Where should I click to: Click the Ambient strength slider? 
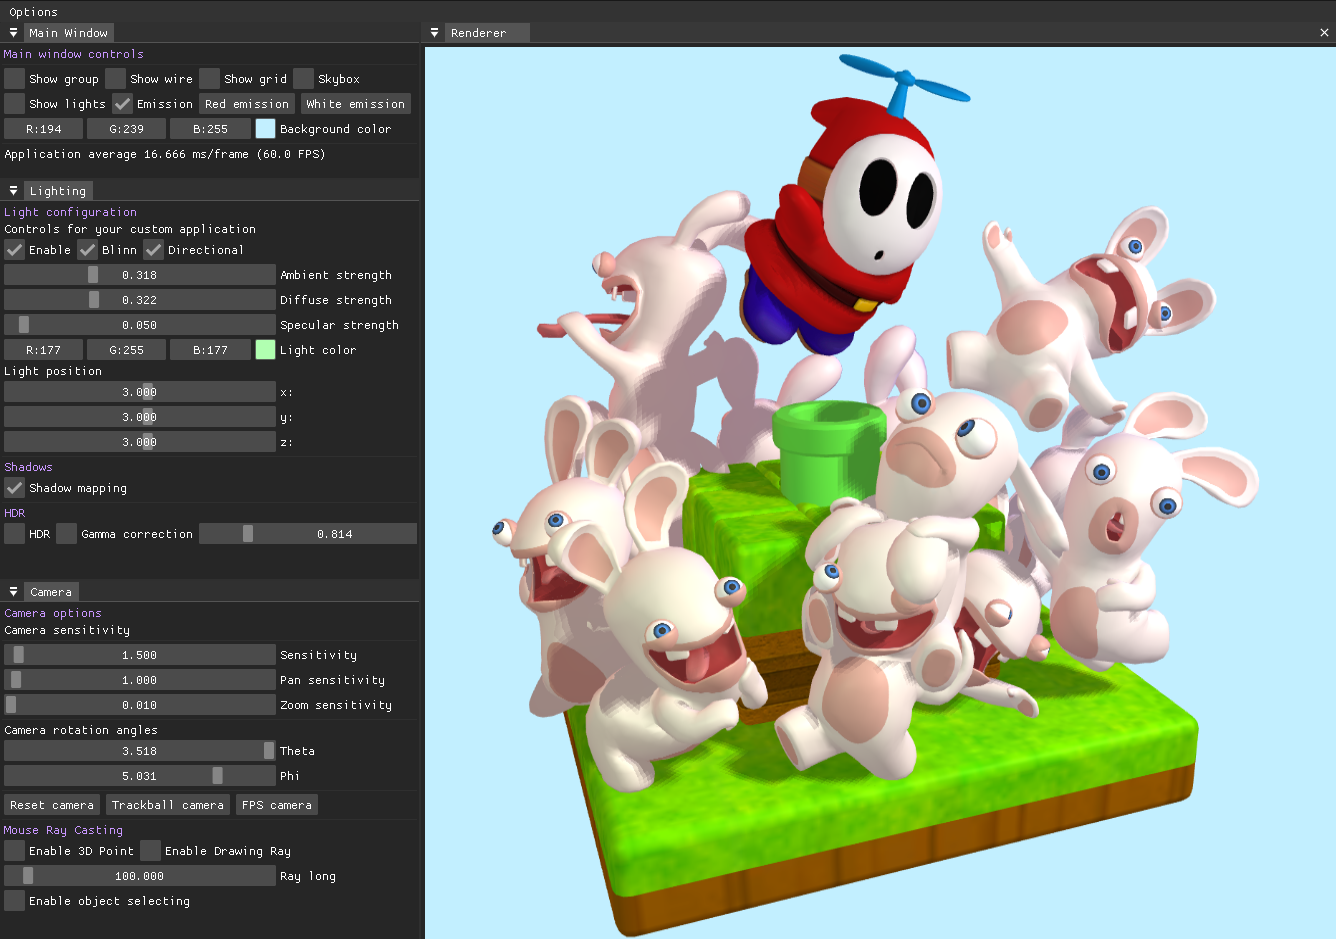[x=140, y=275]
